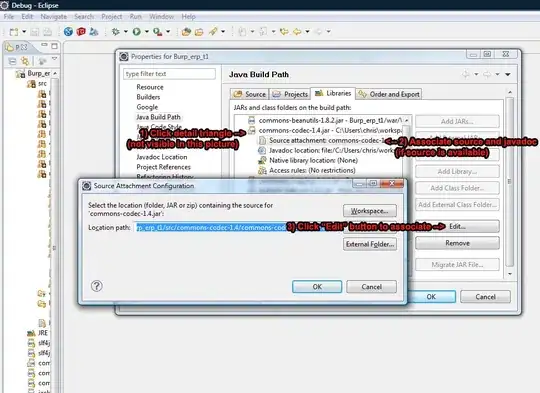Click the Last Edit Location arrow icon
This screenshot has width=540, height=393.
[x=284, y=32]
